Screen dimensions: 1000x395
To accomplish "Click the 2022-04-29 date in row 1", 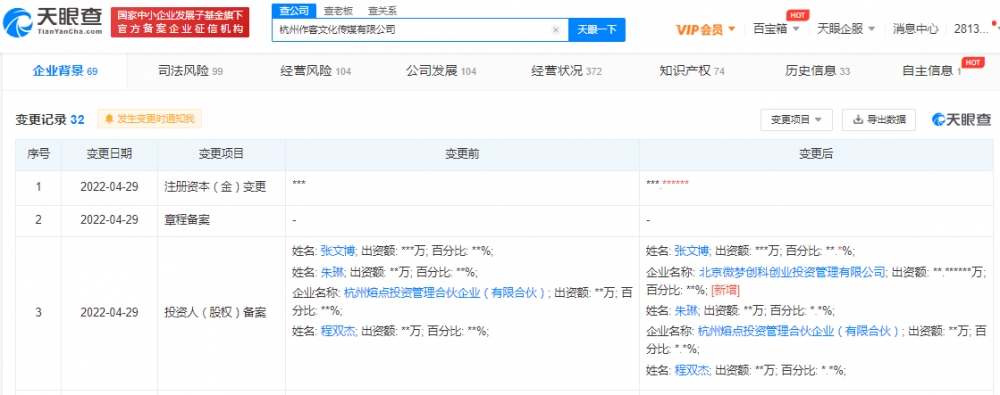I will click(x=110, y=188).
